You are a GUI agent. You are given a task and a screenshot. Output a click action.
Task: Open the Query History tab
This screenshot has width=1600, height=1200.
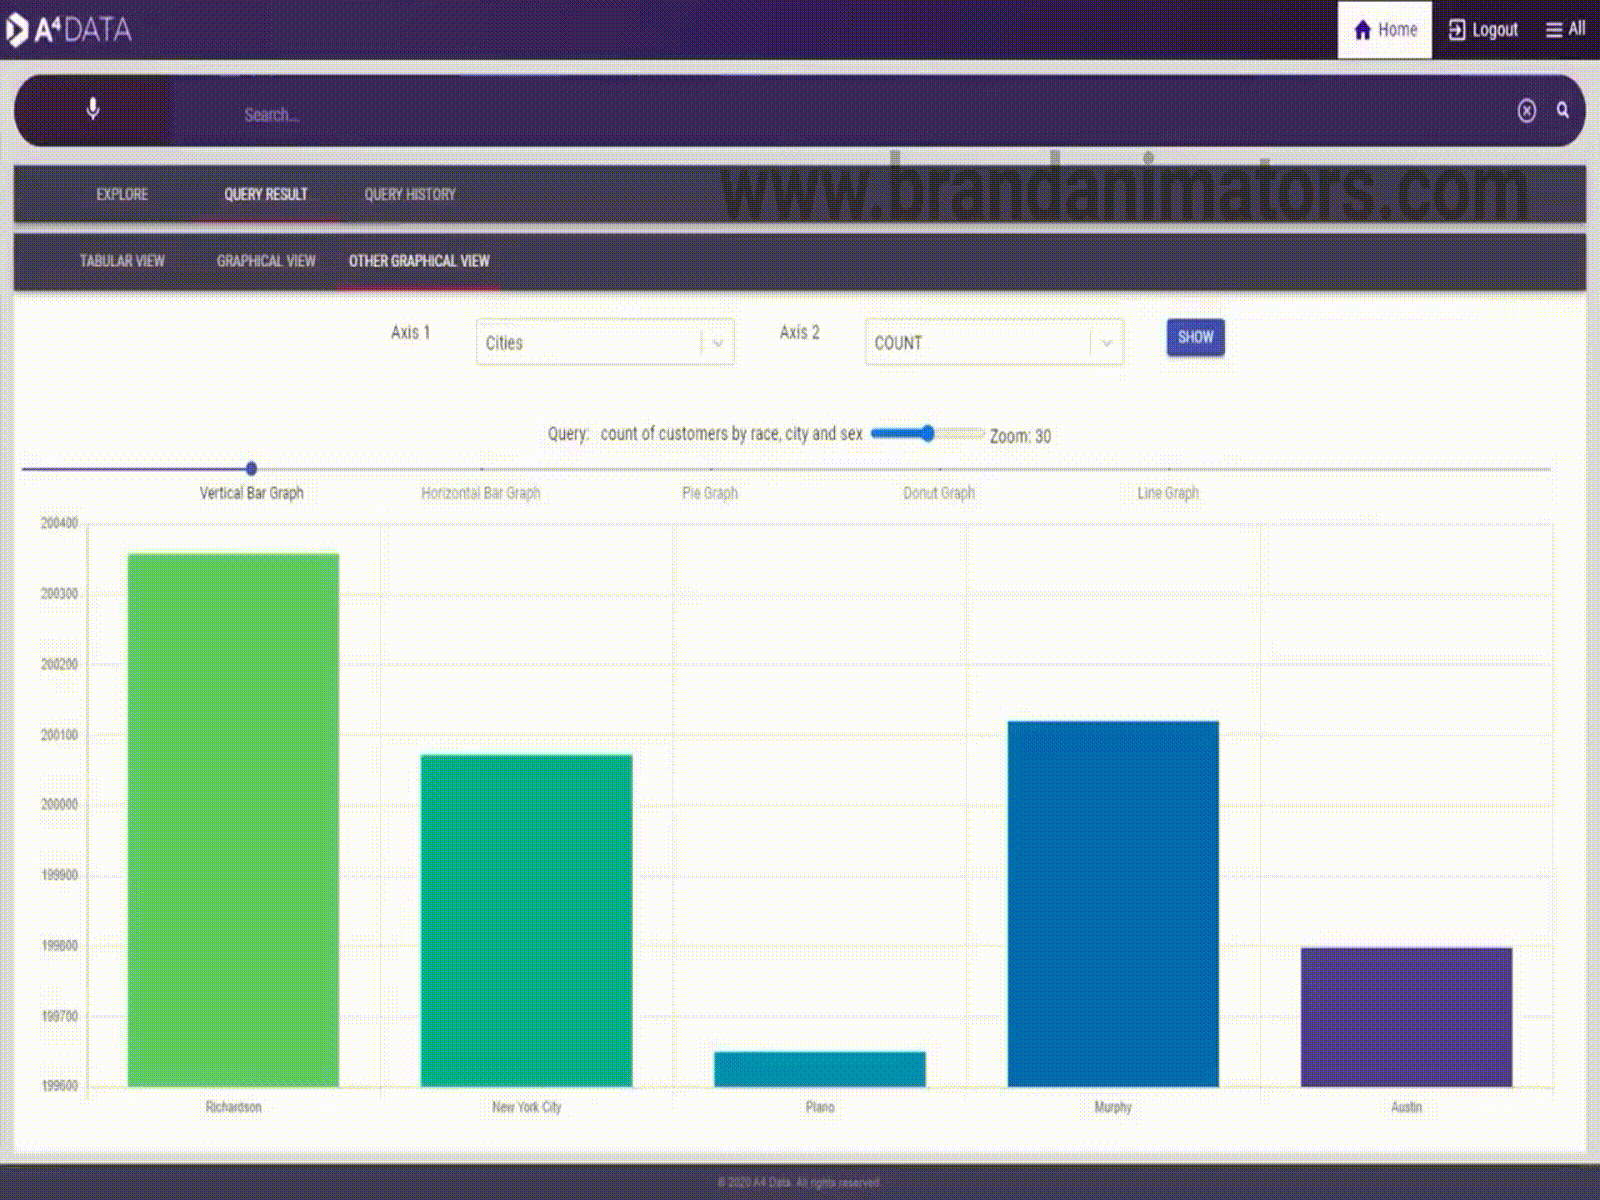coord(410,194)
